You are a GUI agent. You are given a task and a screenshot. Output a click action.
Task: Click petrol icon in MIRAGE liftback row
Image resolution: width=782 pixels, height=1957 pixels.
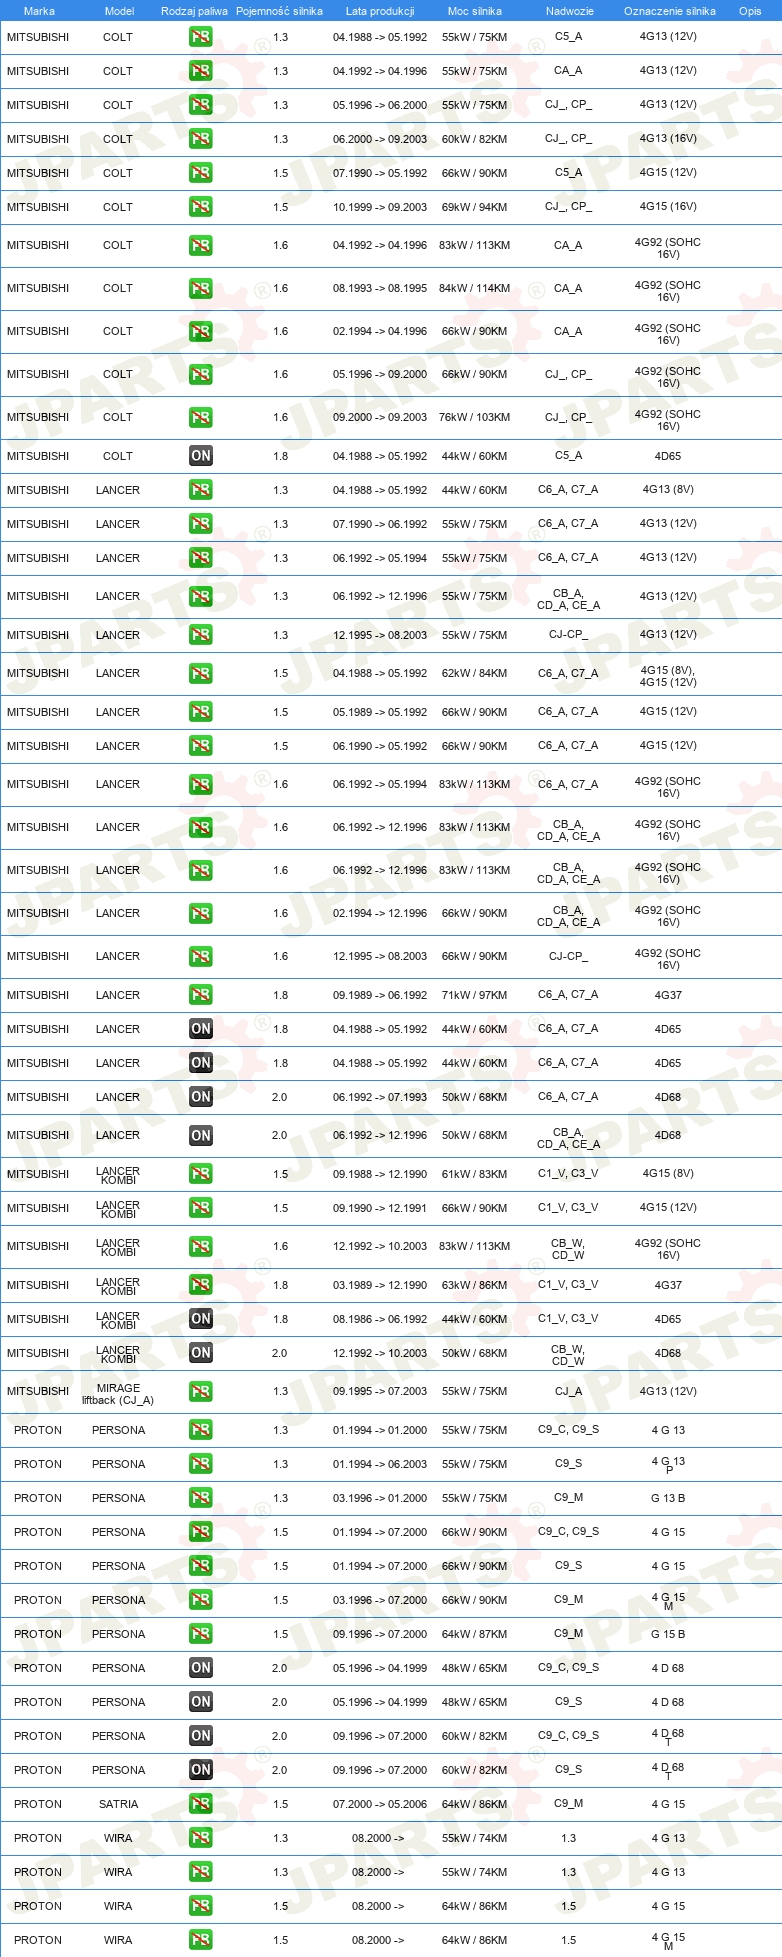[x=201, y=1391]
